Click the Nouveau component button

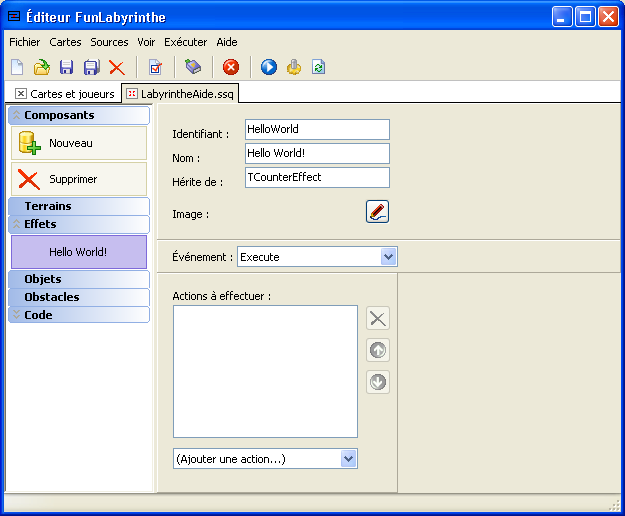click(79, 143)
